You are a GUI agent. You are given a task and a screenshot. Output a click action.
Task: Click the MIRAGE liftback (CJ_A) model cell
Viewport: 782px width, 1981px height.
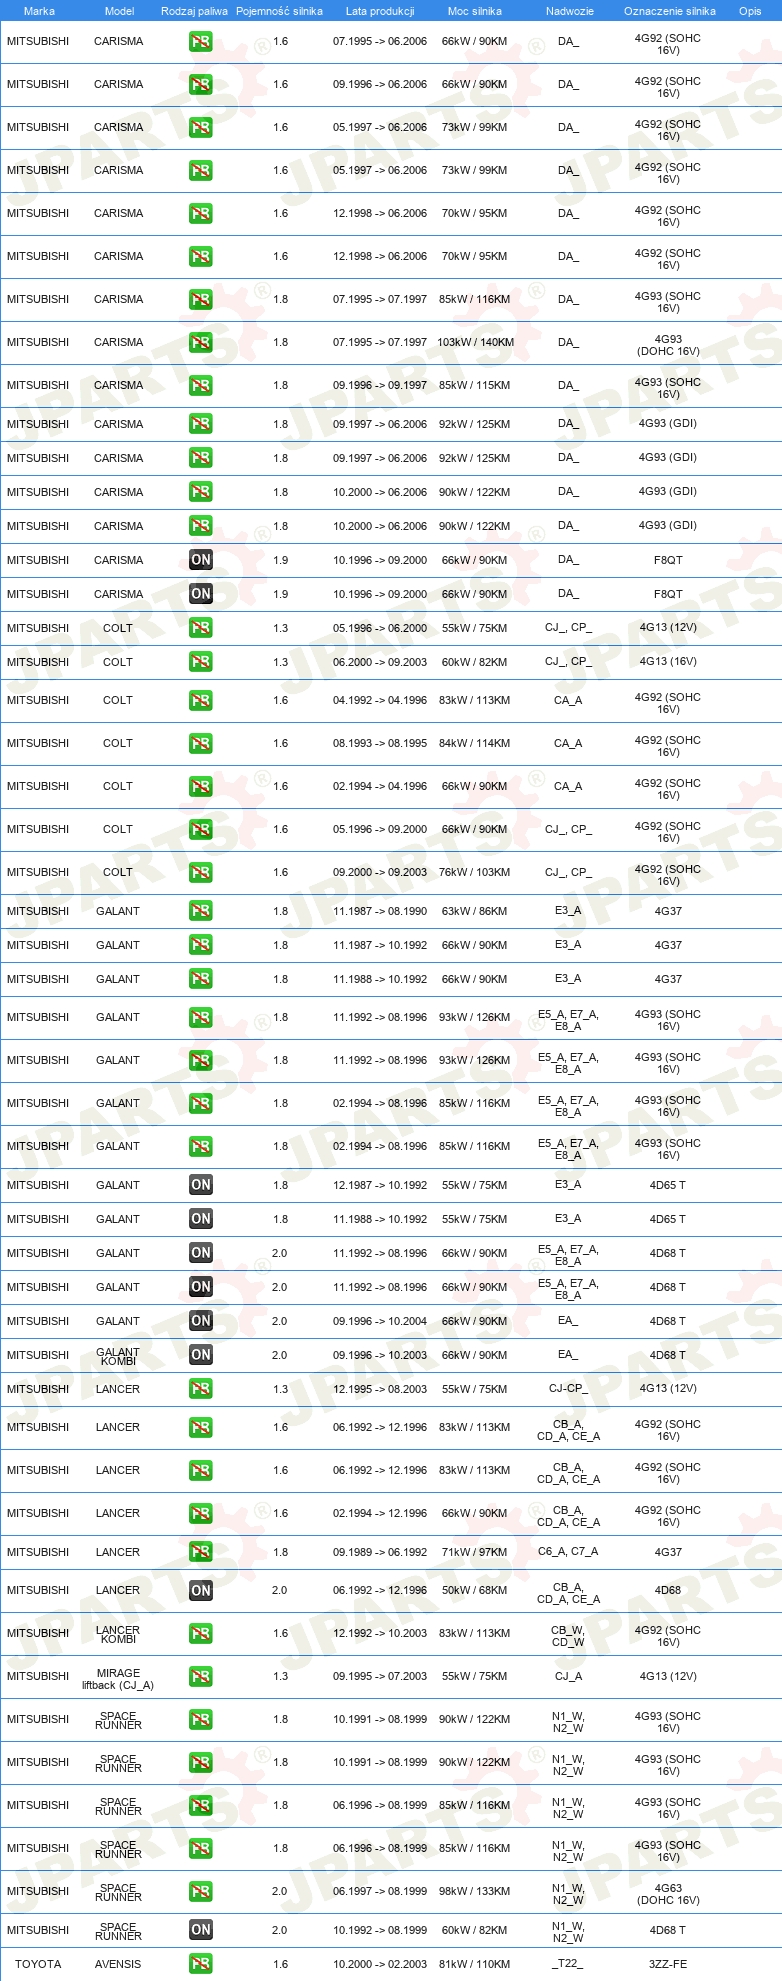tap(118, 1679)
